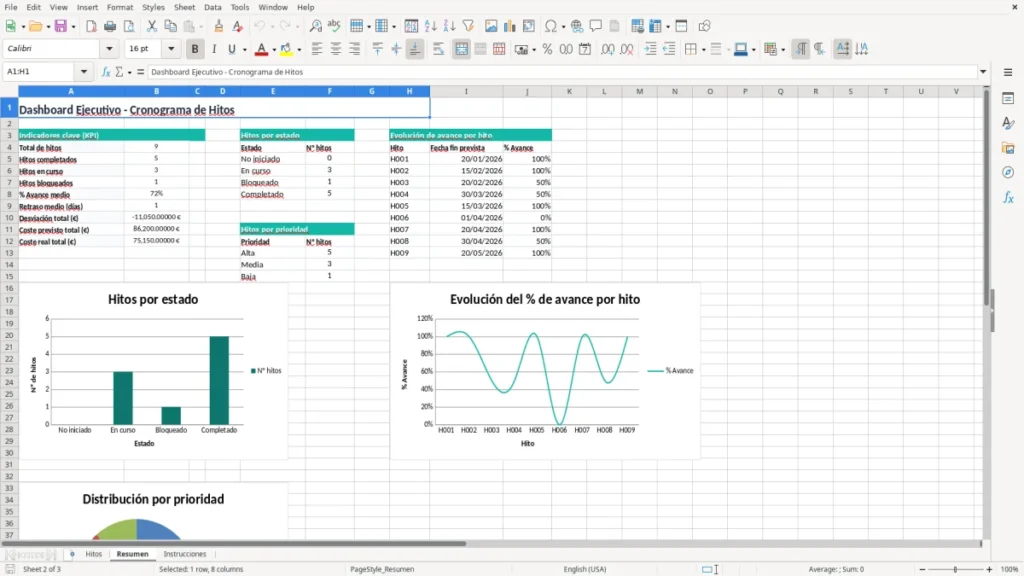Image resolution: width=1024 pixels, height=576 pixels.
Task: Toggle Underline formatting
Action: [231, 49]
